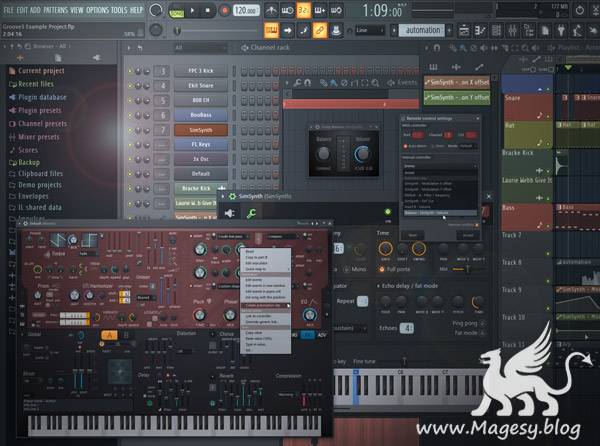Click the song position slider
The height and width of the screenshot is (446, 600).
tap(216, 31)
